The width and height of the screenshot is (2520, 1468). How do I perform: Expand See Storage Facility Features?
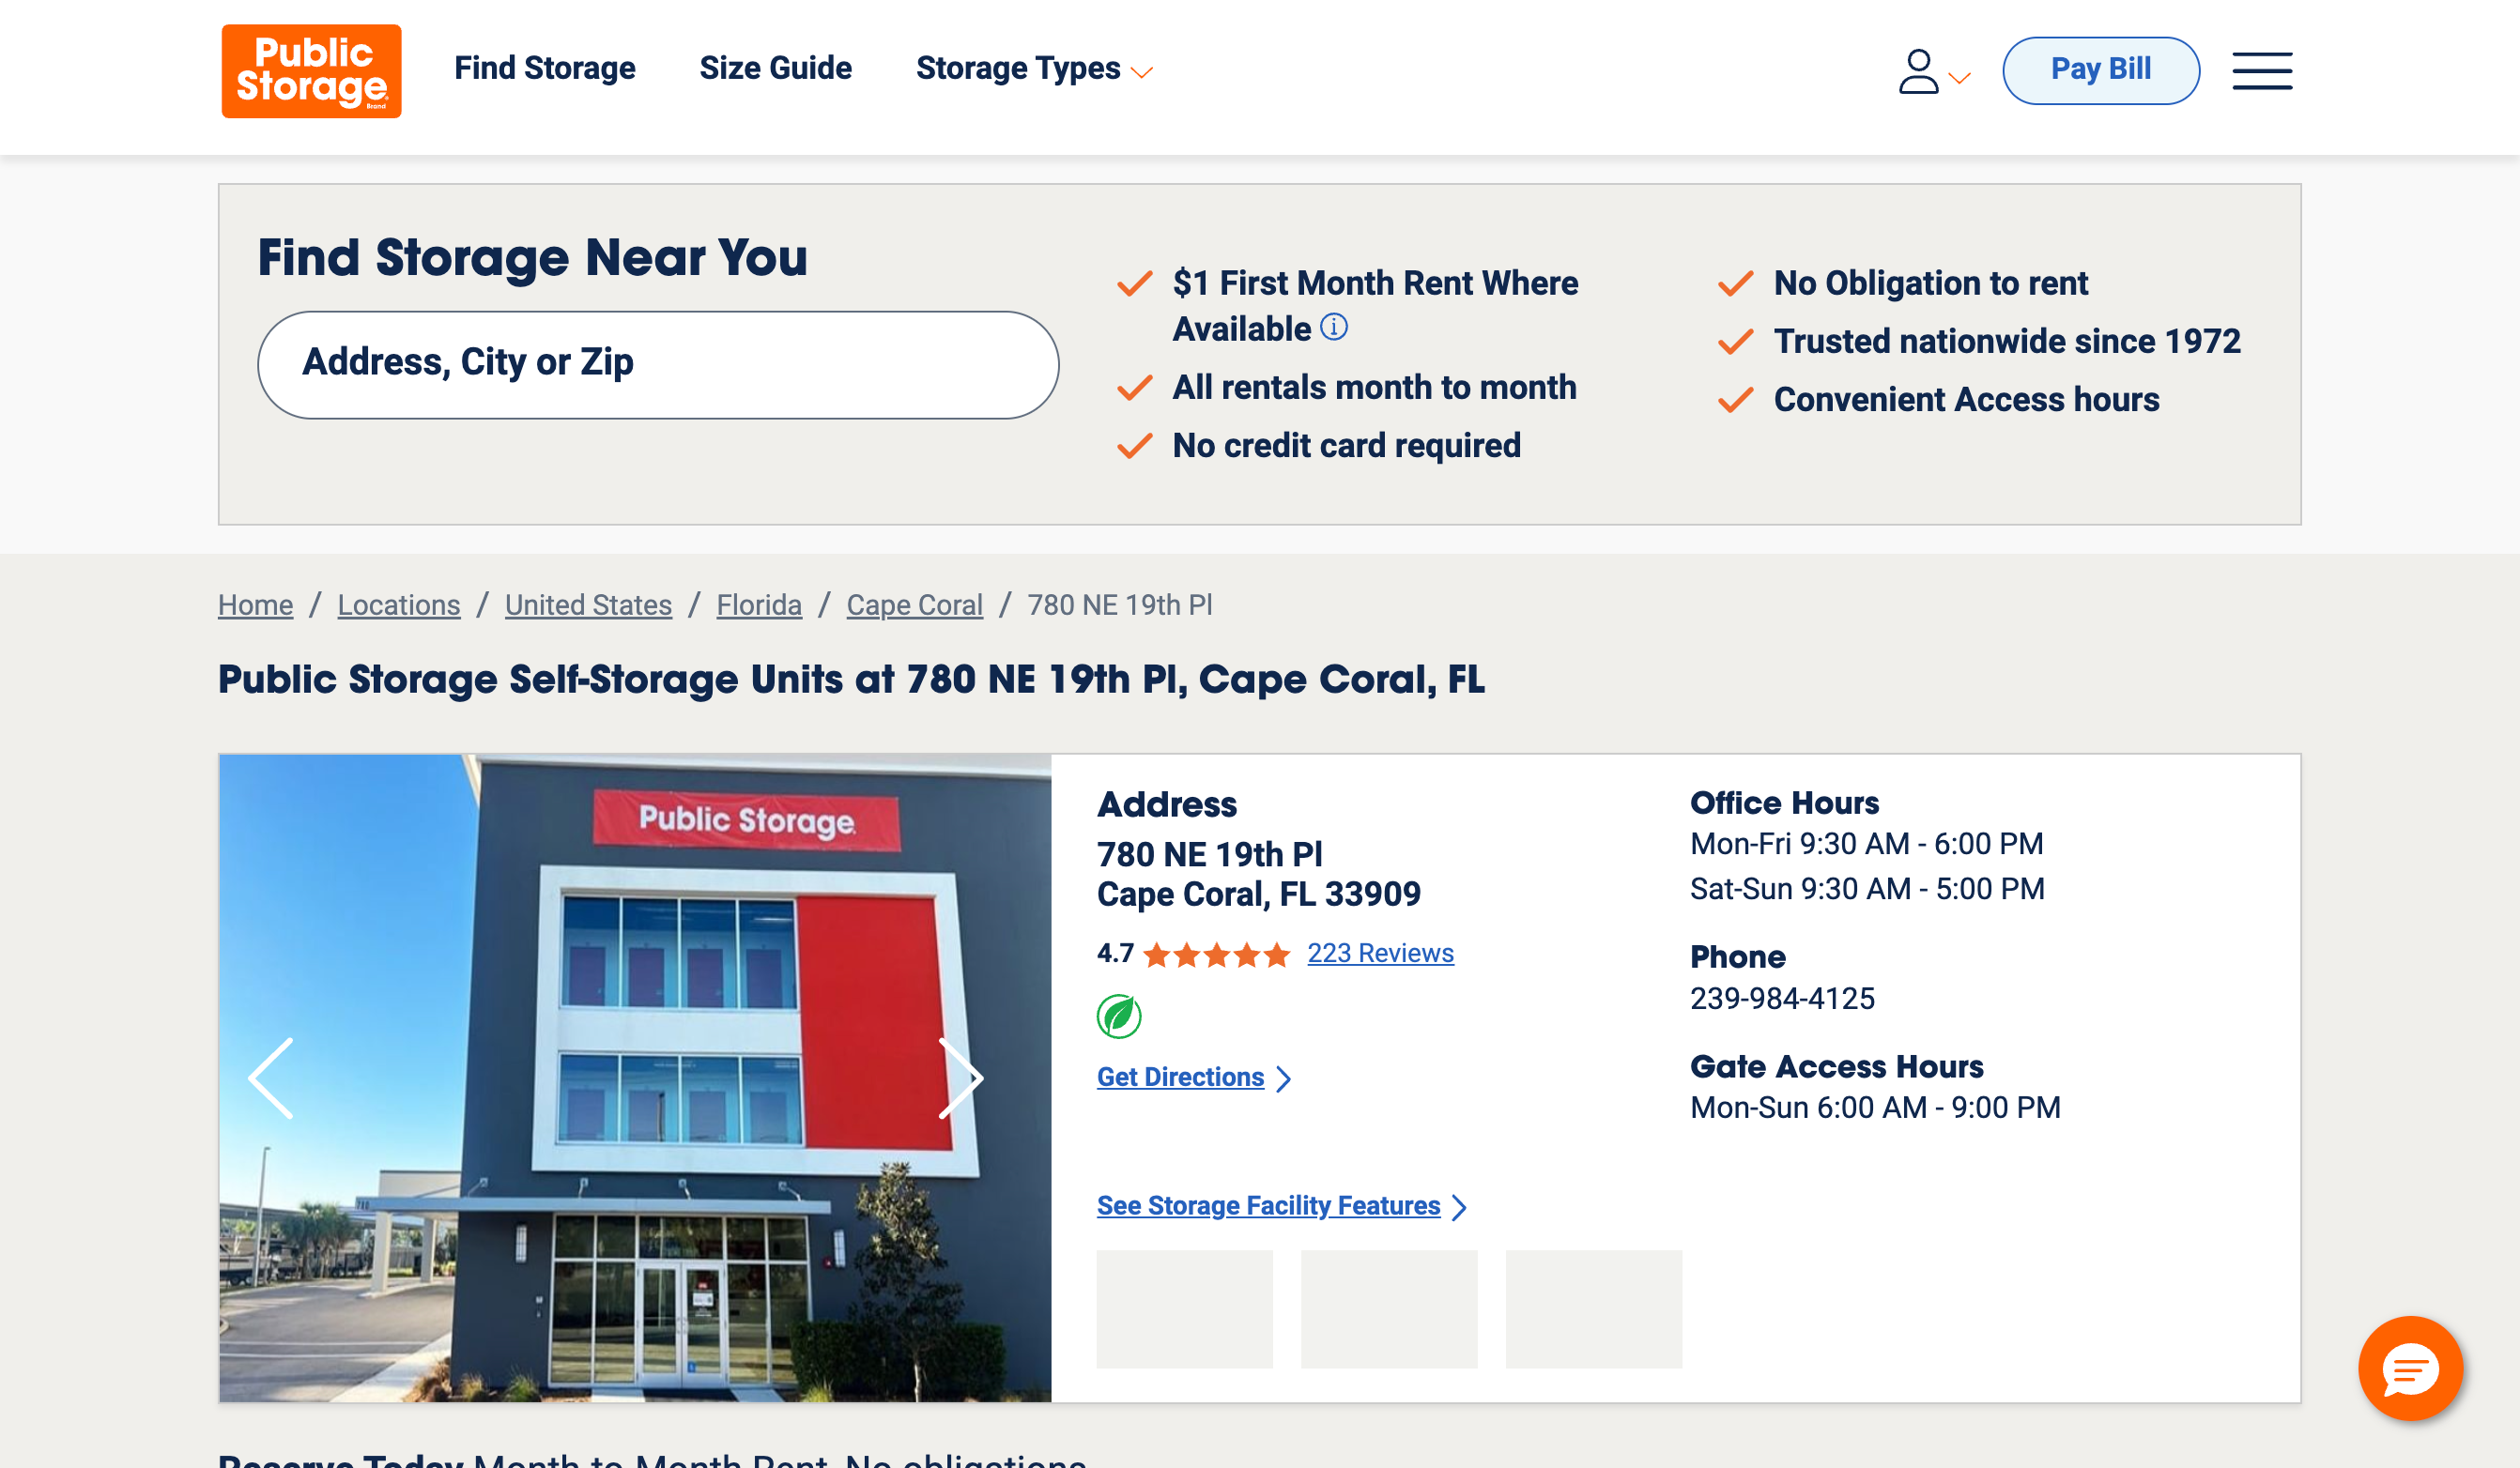(1281, 1206)
